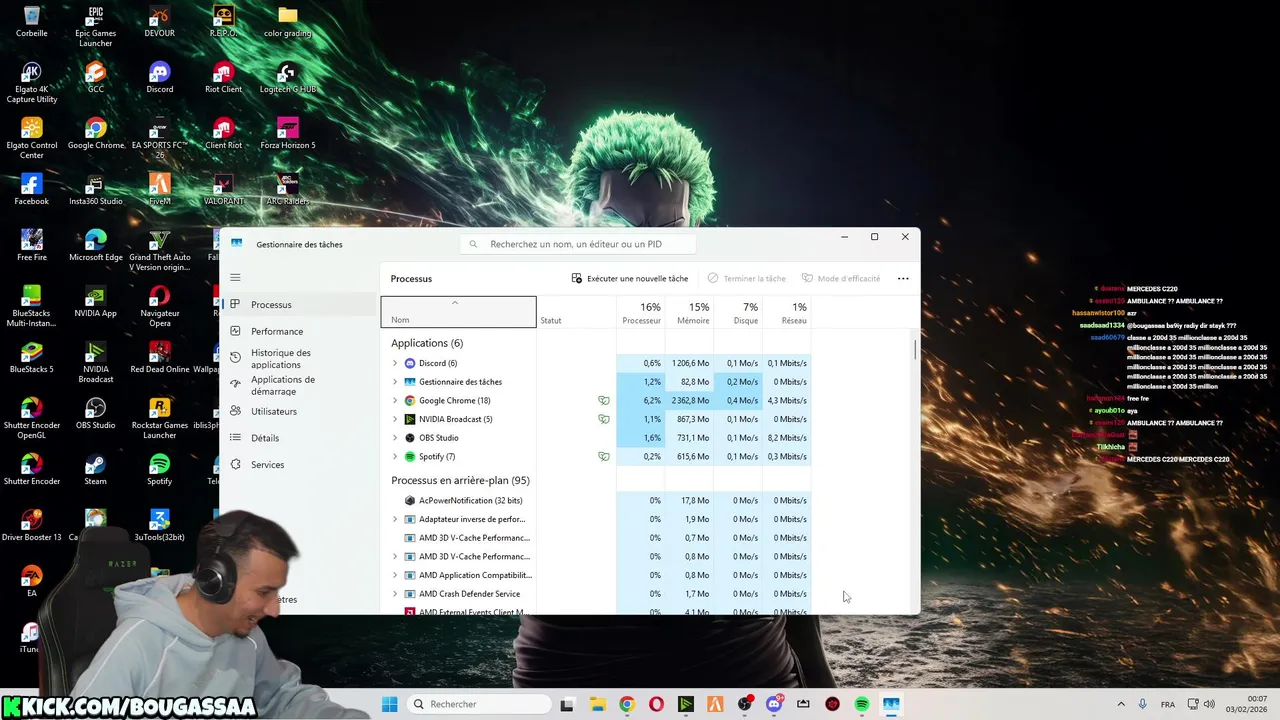Open the Détails tab
1280x720 pixels.
tap(298, 438)
